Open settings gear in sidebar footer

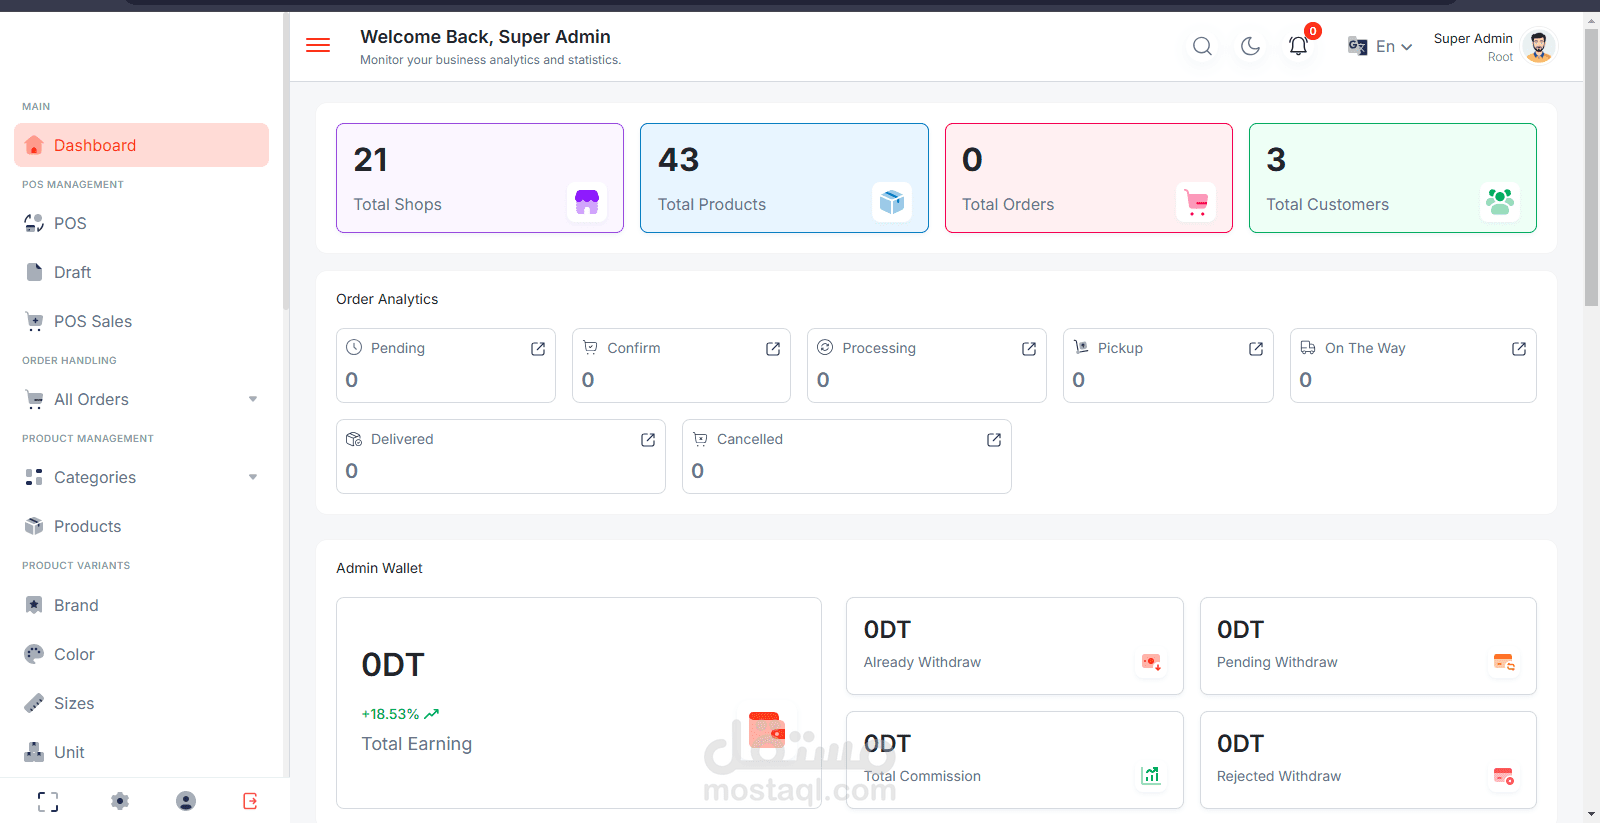(120, 801)
